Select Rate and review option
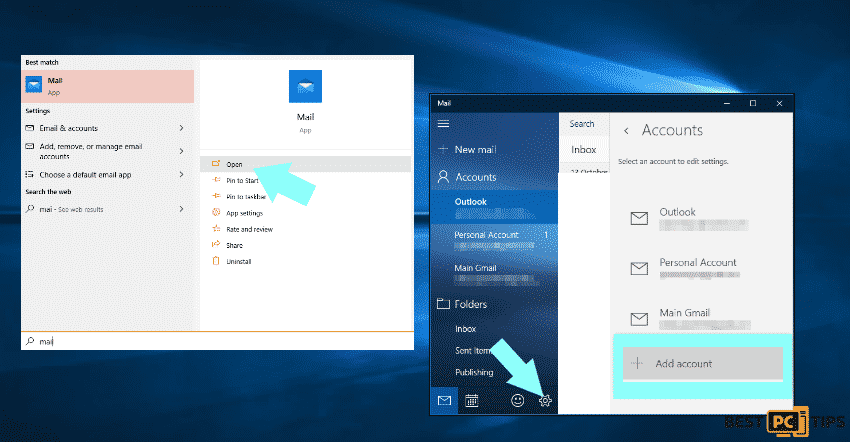The image size is (850, 442). point(249,229)
